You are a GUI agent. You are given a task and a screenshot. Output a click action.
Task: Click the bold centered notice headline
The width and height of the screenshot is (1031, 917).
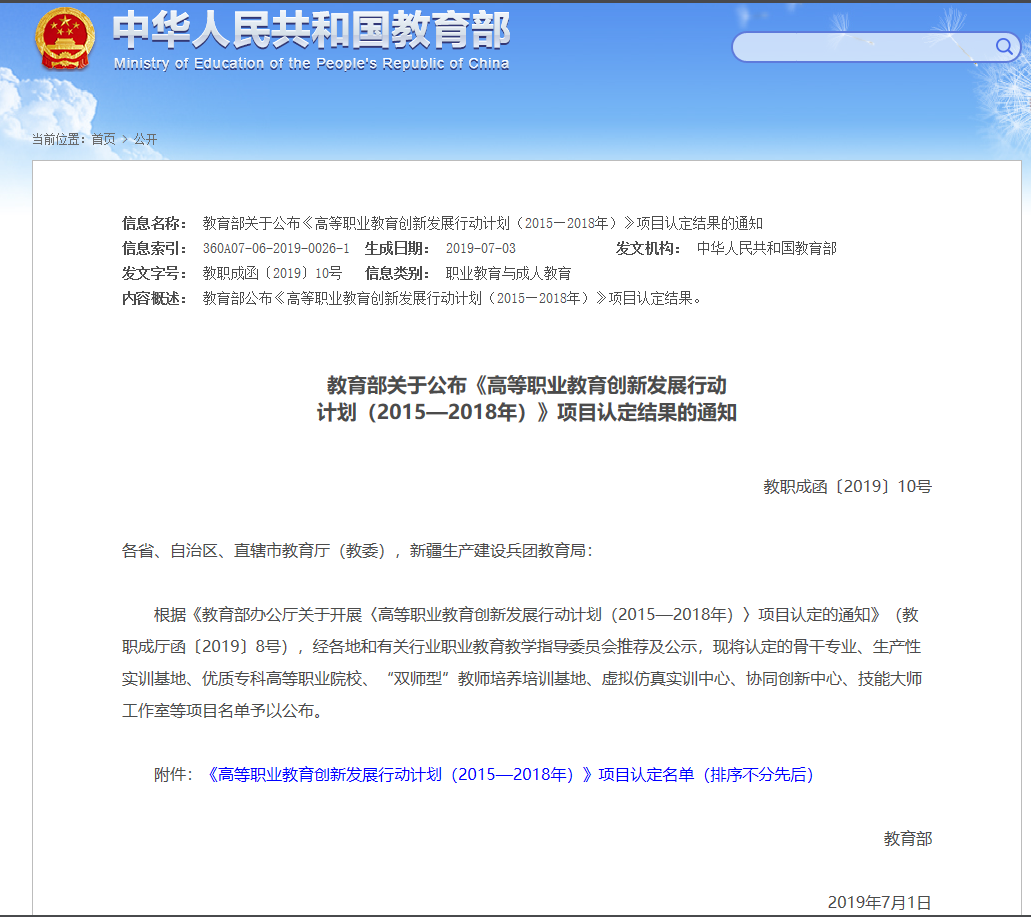[x=526, y=398]
